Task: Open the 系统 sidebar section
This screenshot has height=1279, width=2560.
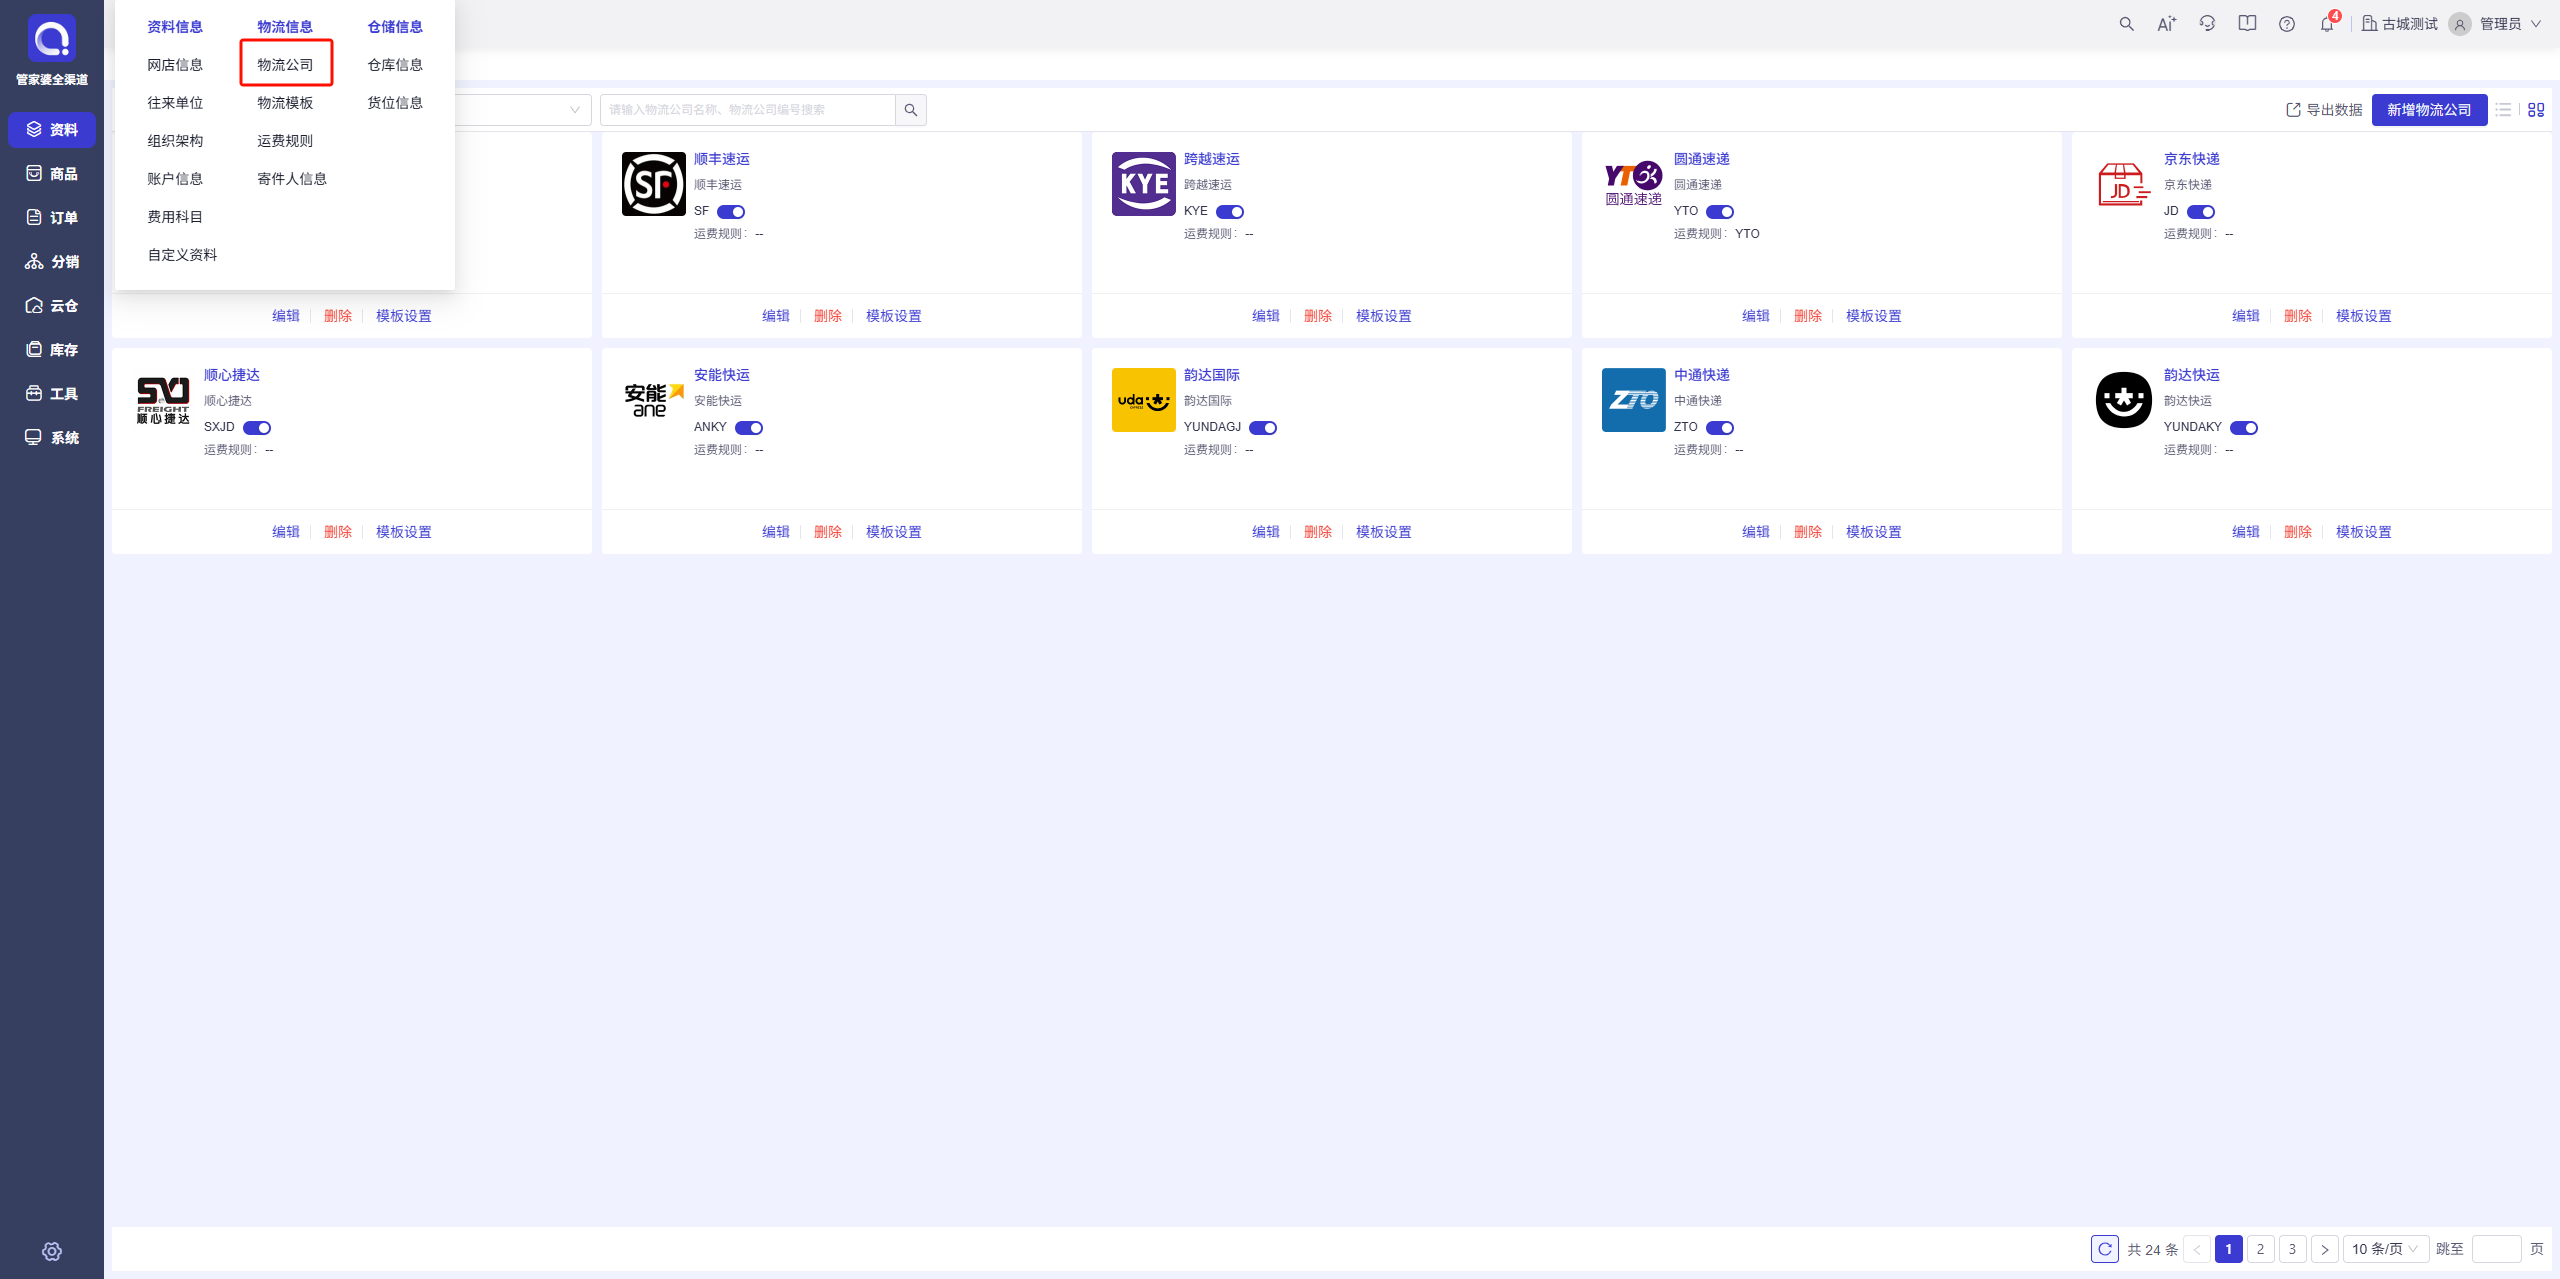Action: 52,437
